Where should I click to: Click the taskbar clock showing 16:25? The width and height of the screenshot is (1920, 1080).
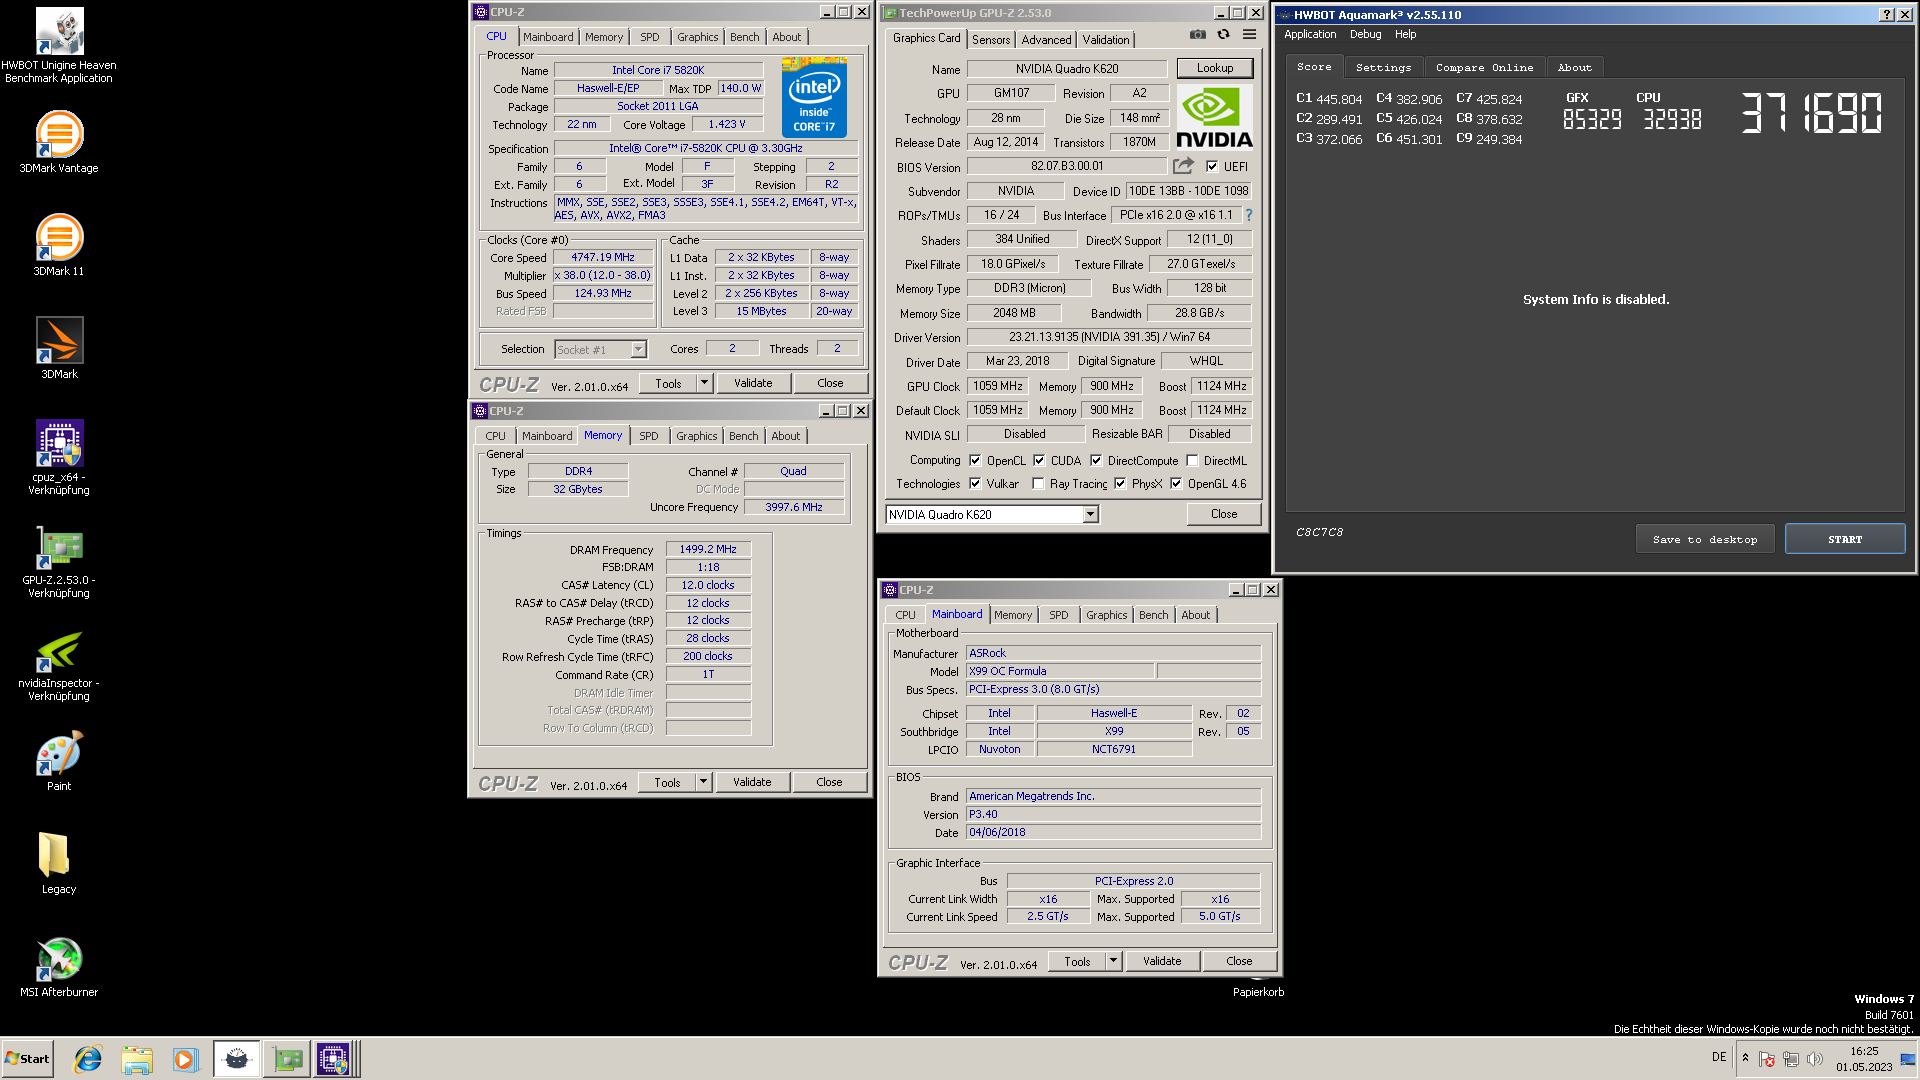[x=1864, y=1051]
